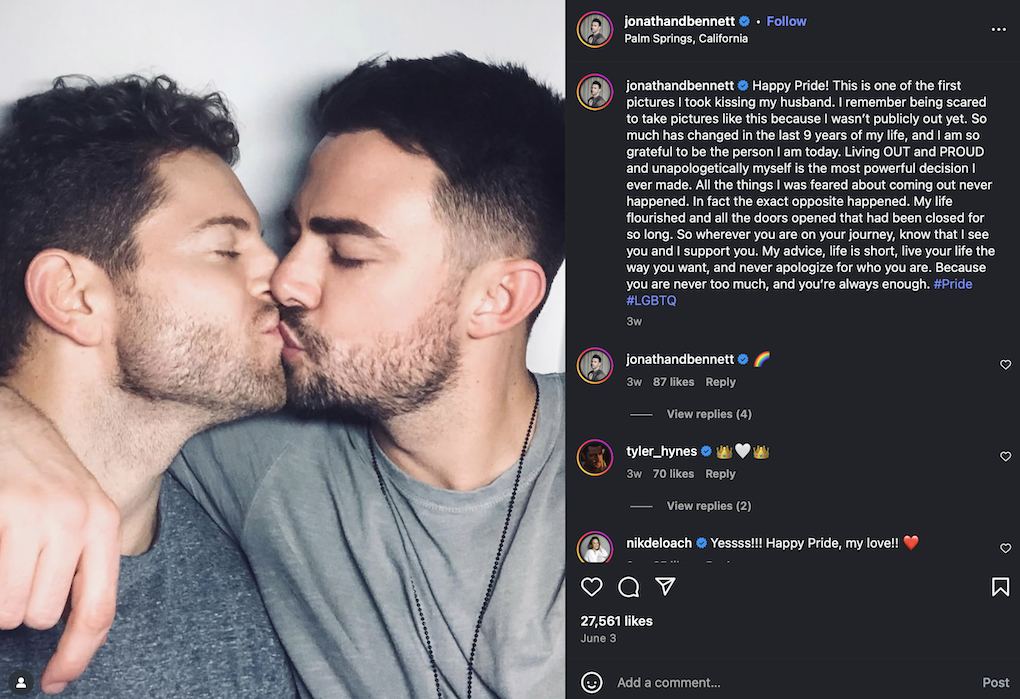Open the three-dot more options menu
The image size is (1020, 699).
click(x=998, y=30)
